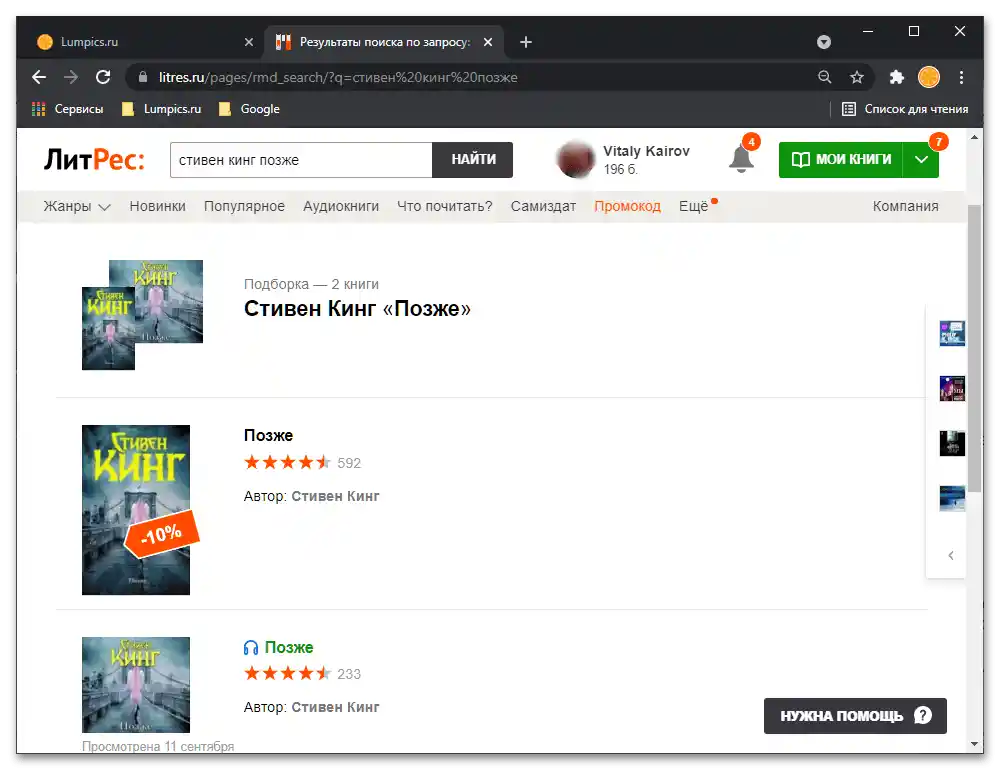Open the Позже ebook cover with -10% badge
This screenshot has width=1000, height=770.
pyautogui.click(x=136, y=510)
